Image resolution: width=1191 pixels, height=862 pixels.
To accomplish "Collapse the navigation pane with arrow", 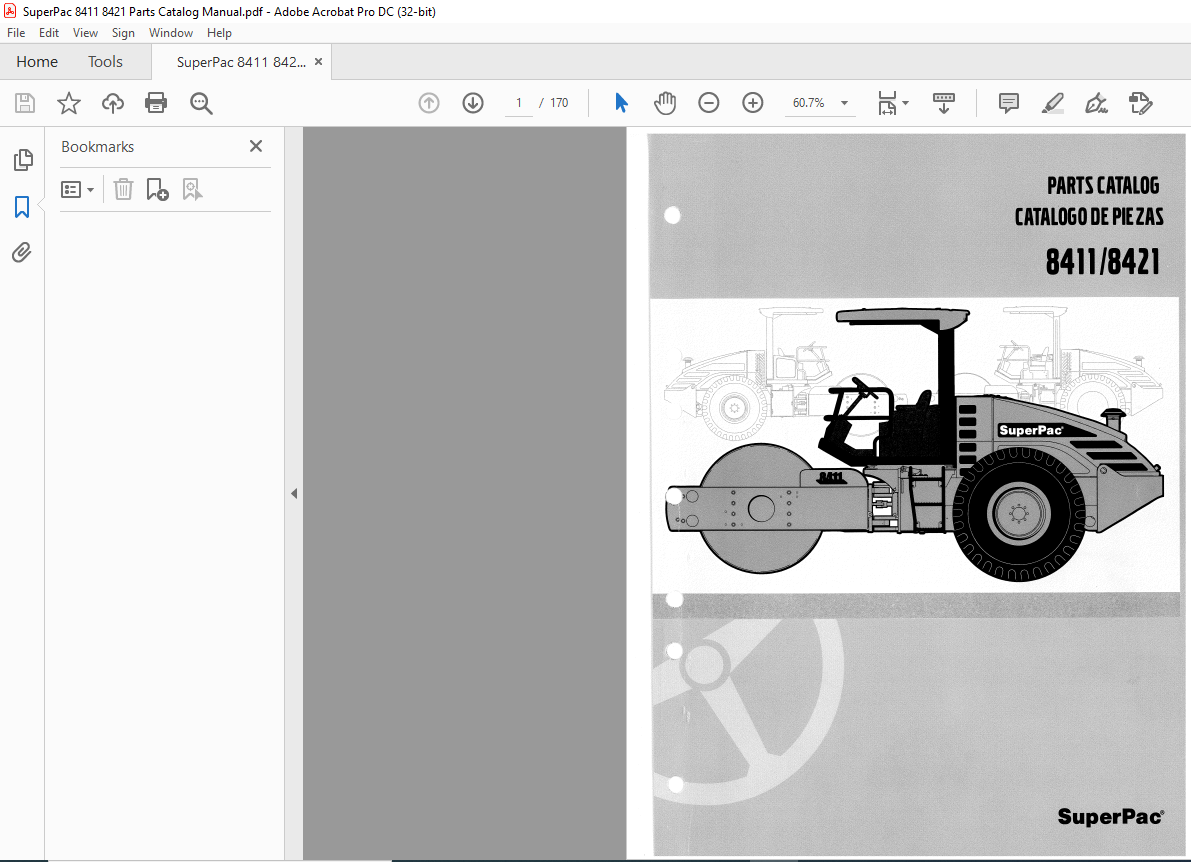I will 294,494.
